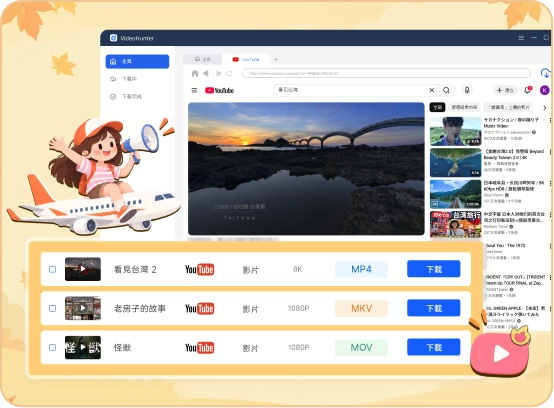Viewport: 554px width, 408px height.
Task: Play the 看見台灣 2 thumbnail preview
Action: point(83,269)
